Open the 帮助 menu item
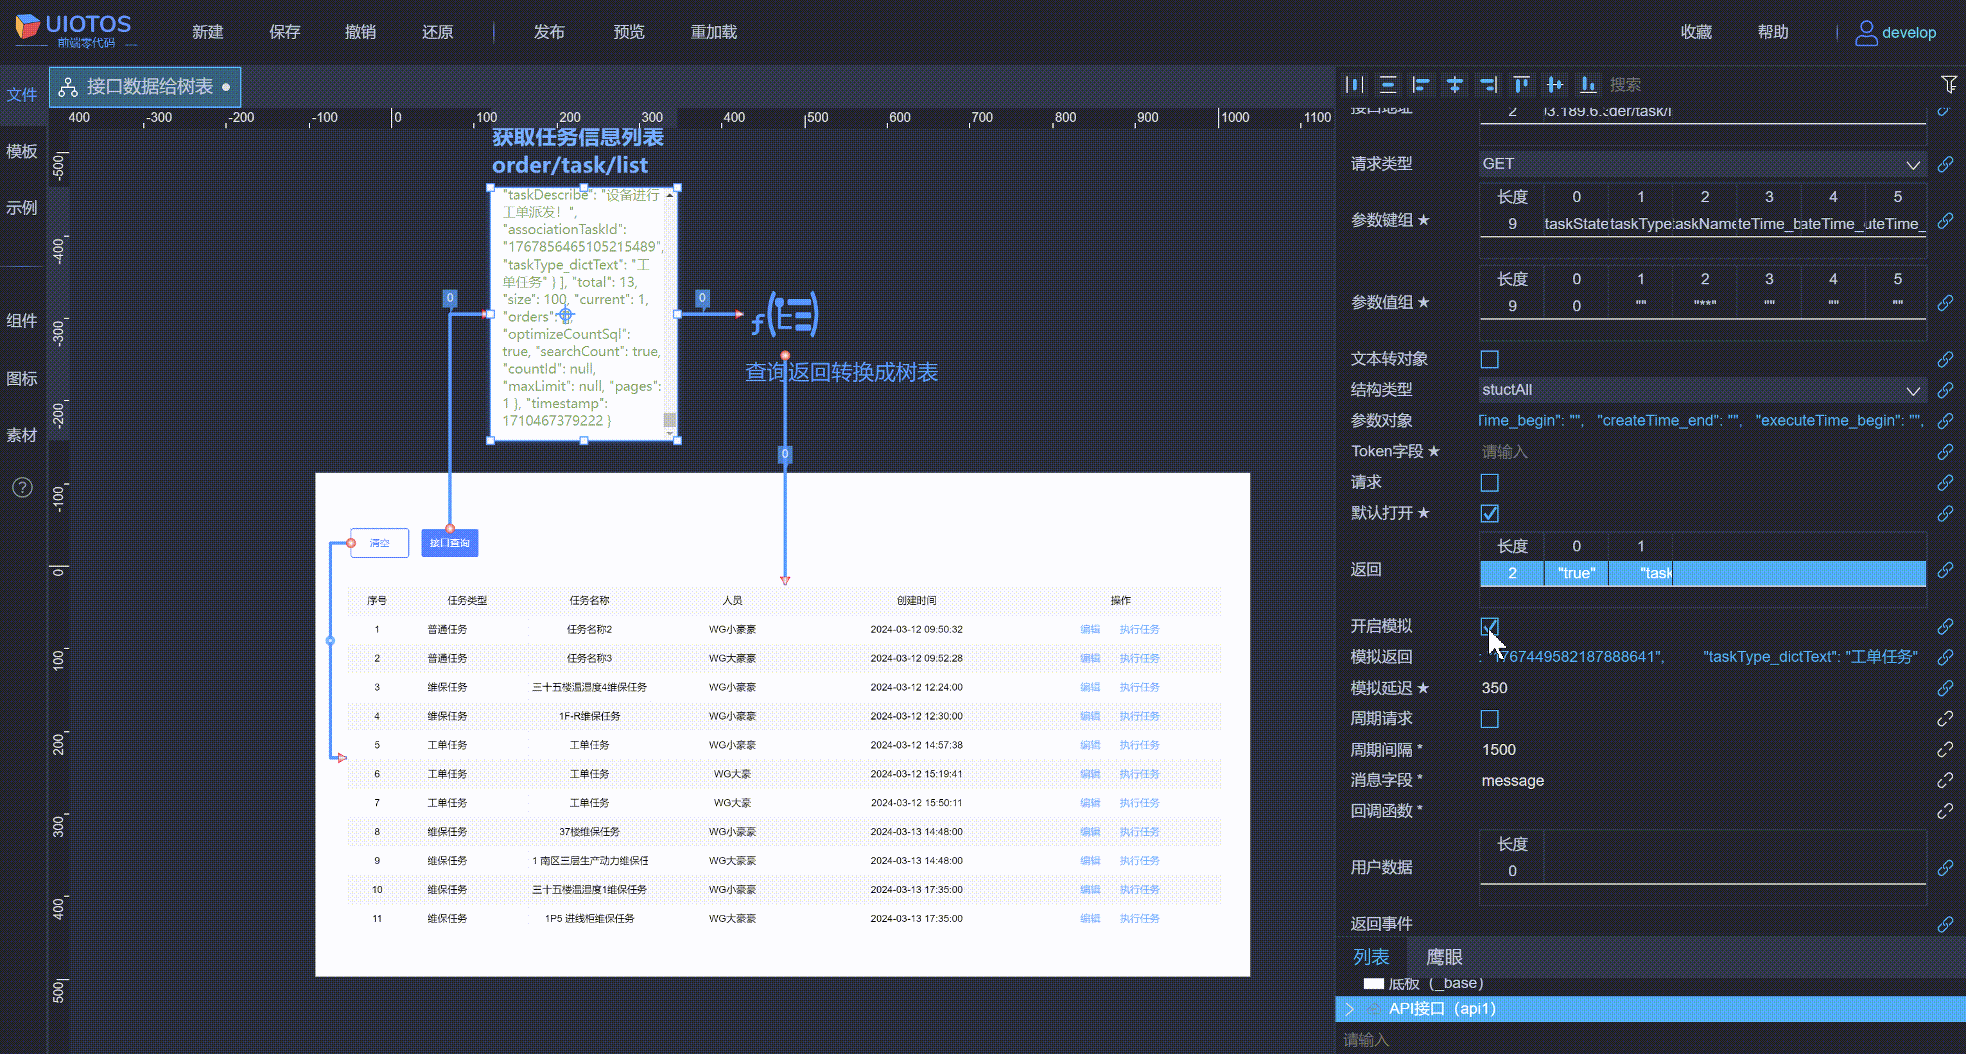 [x=1774, y=32]
